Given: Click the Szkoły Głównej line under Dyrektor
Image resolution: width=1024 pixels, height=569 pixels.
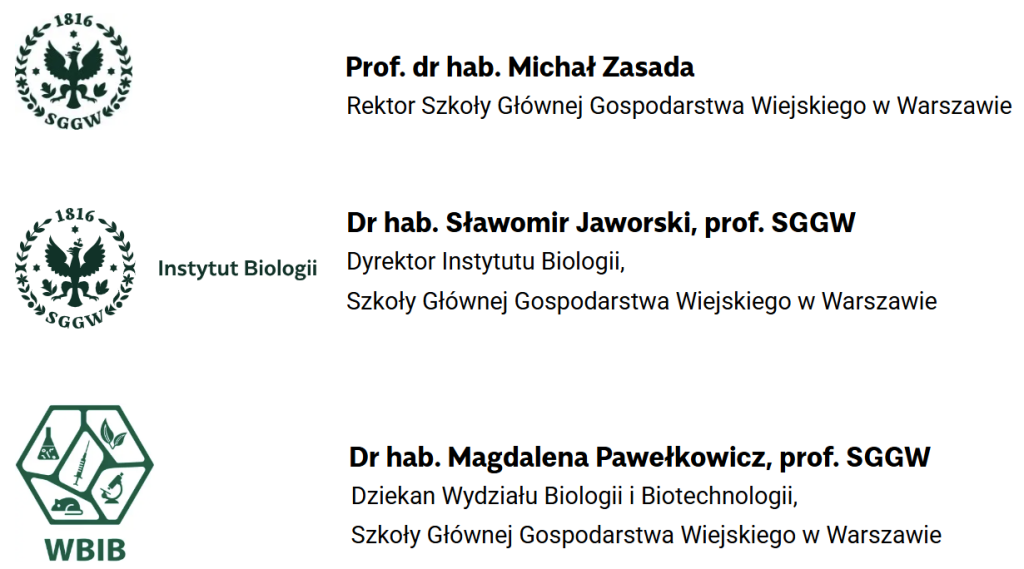Looking at the screenshot, I should click(642, 300).
